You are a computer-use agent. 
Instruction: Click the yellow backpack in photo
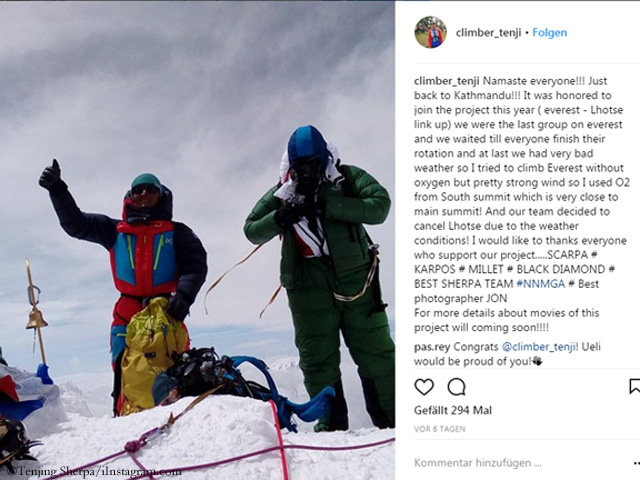[x=152, y=354]
